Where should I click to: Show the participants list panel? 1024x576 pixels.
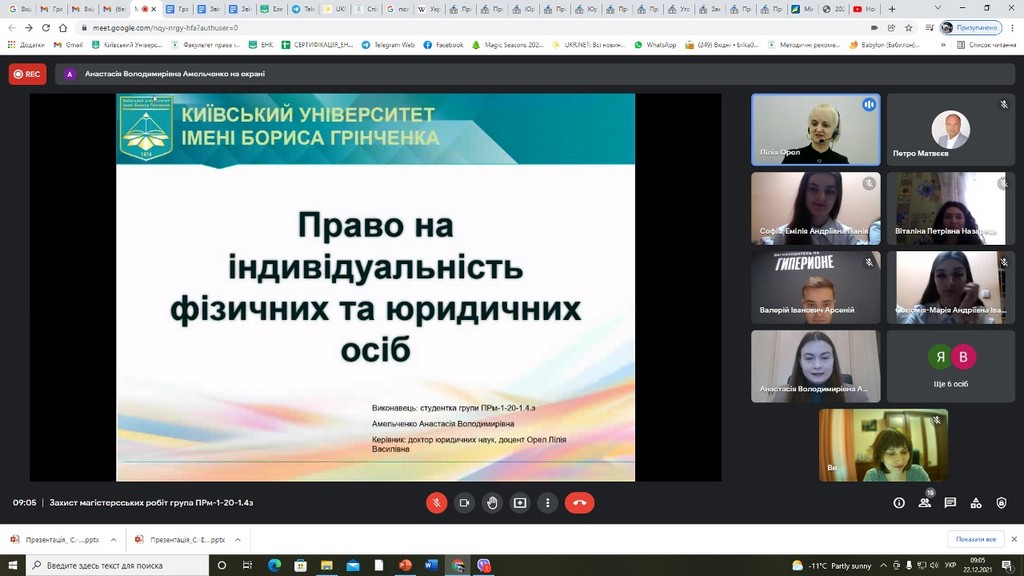click(925, 503)
